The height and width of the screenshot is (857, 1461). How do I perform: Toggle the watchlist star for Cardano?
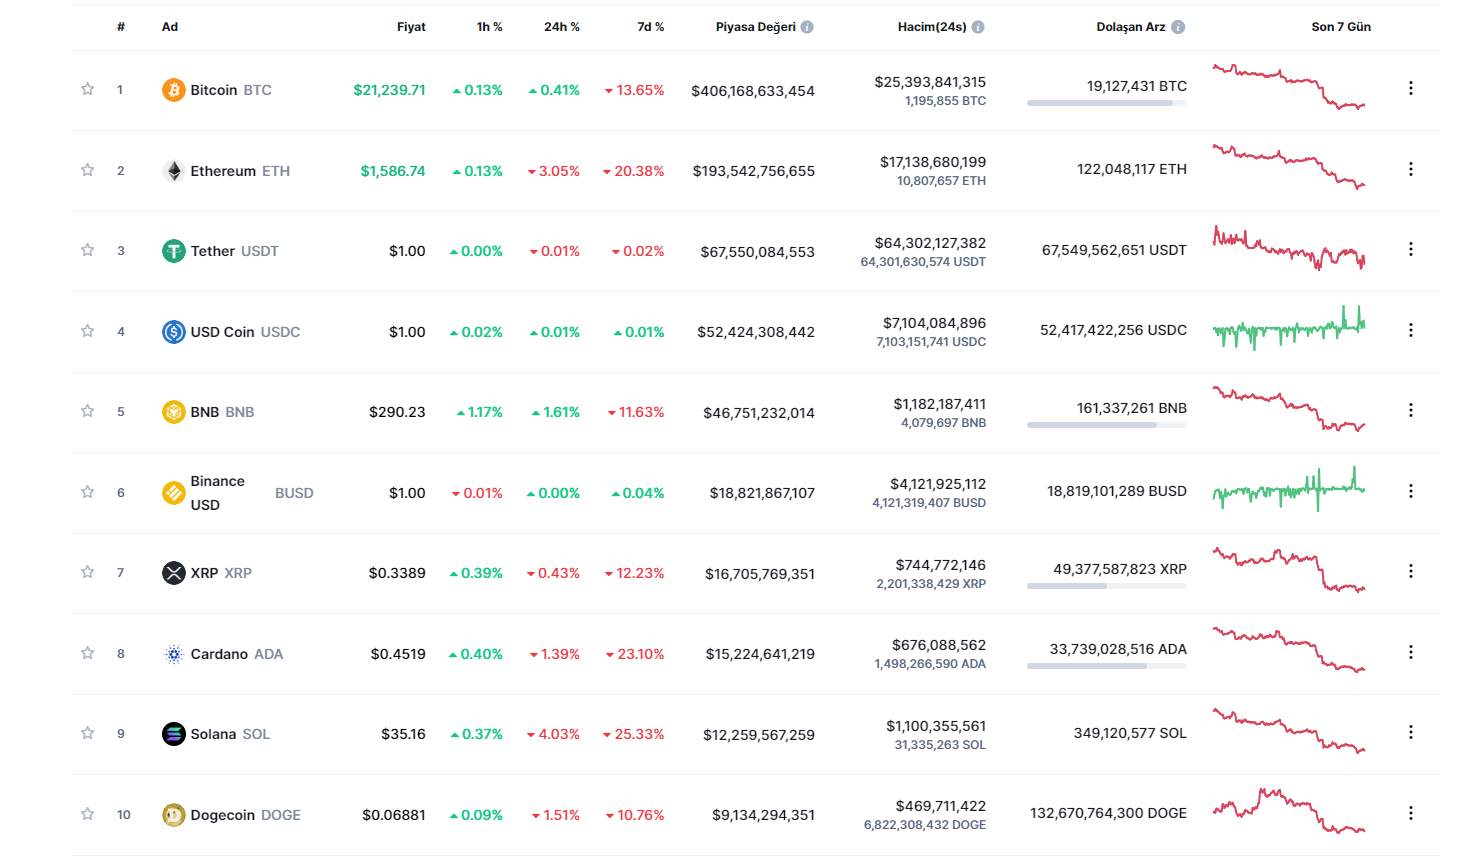88,653
